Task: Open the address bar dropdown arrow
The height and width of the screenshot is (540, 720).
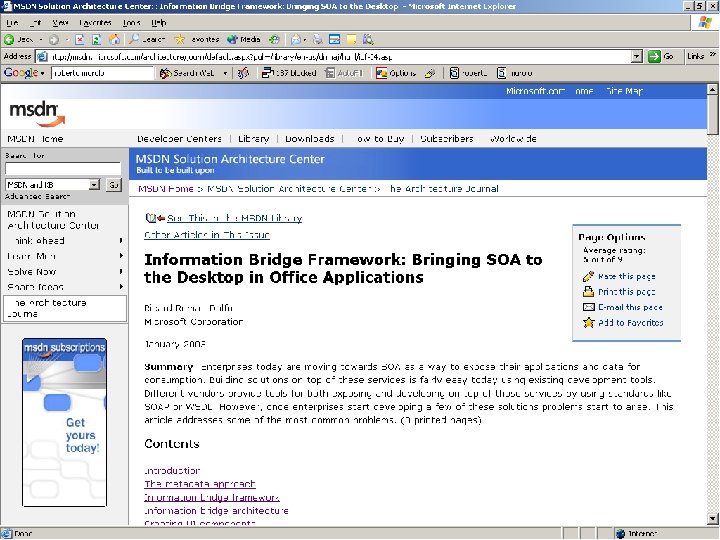Action: [x=636, y=56]
